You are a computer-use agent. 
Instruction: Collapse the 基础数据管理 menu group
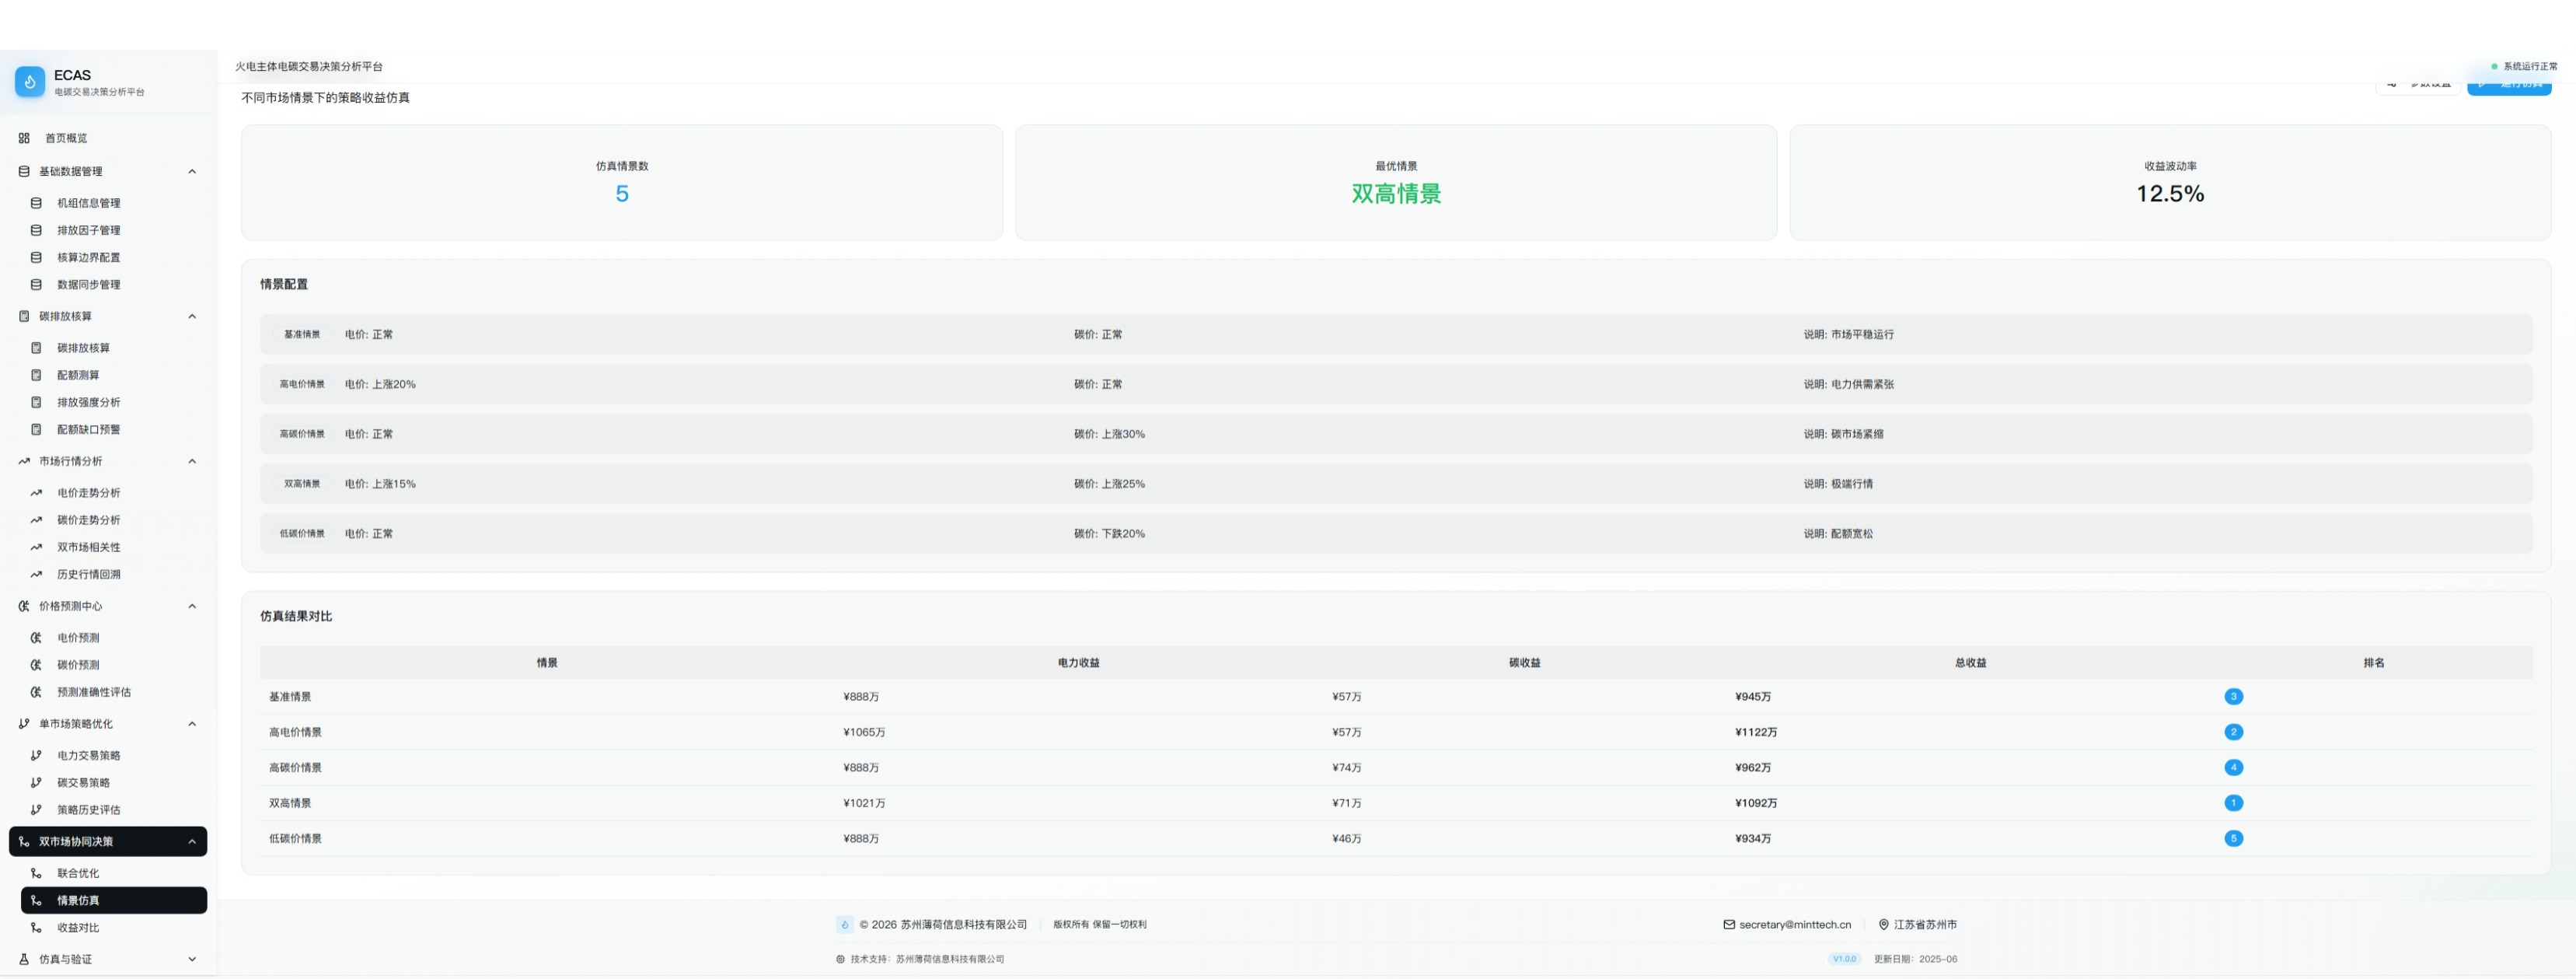192,172
